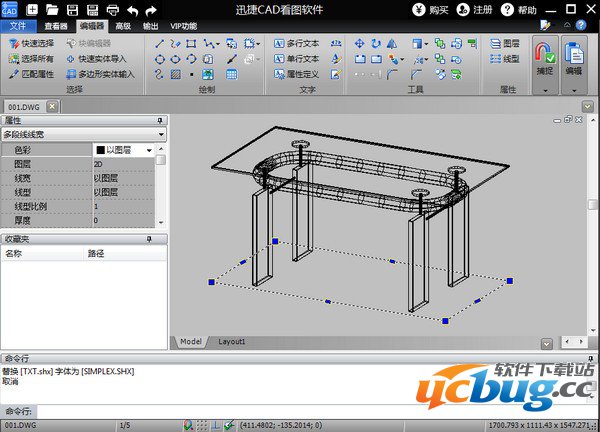The height and width of the screenshot is (432, 600).
Task: Click the 属性定义 attribute definition tool
Action: click(x=296, y=73)
